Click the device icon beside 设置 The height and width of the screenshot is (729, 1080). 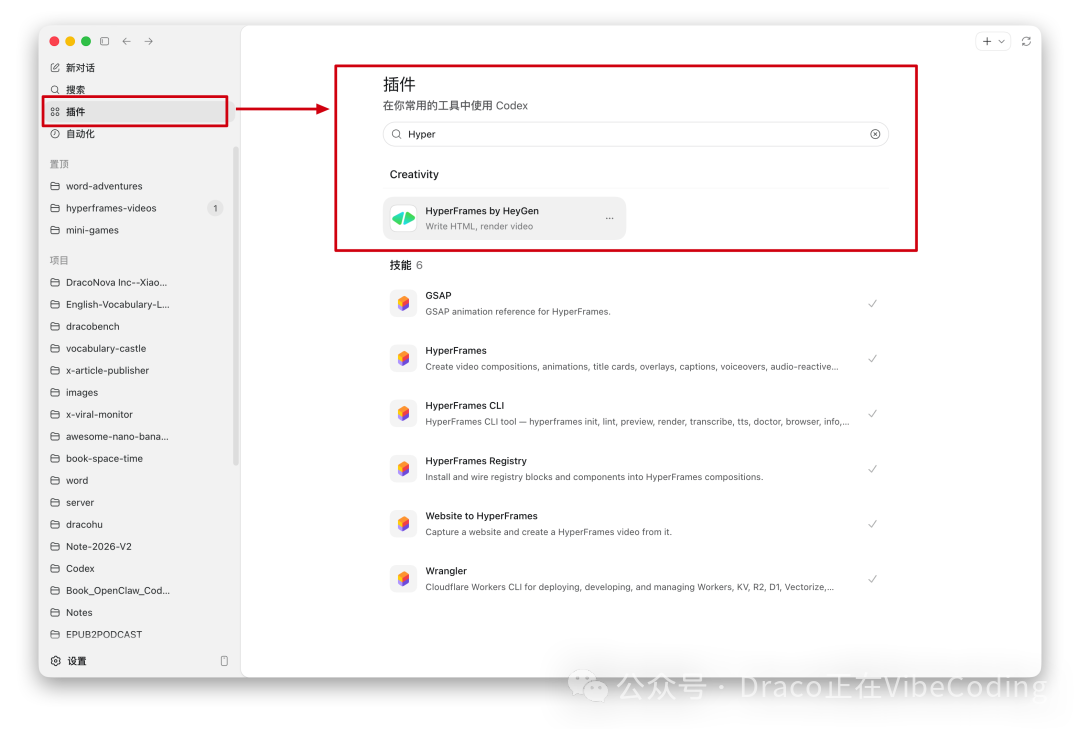(225, 661)
